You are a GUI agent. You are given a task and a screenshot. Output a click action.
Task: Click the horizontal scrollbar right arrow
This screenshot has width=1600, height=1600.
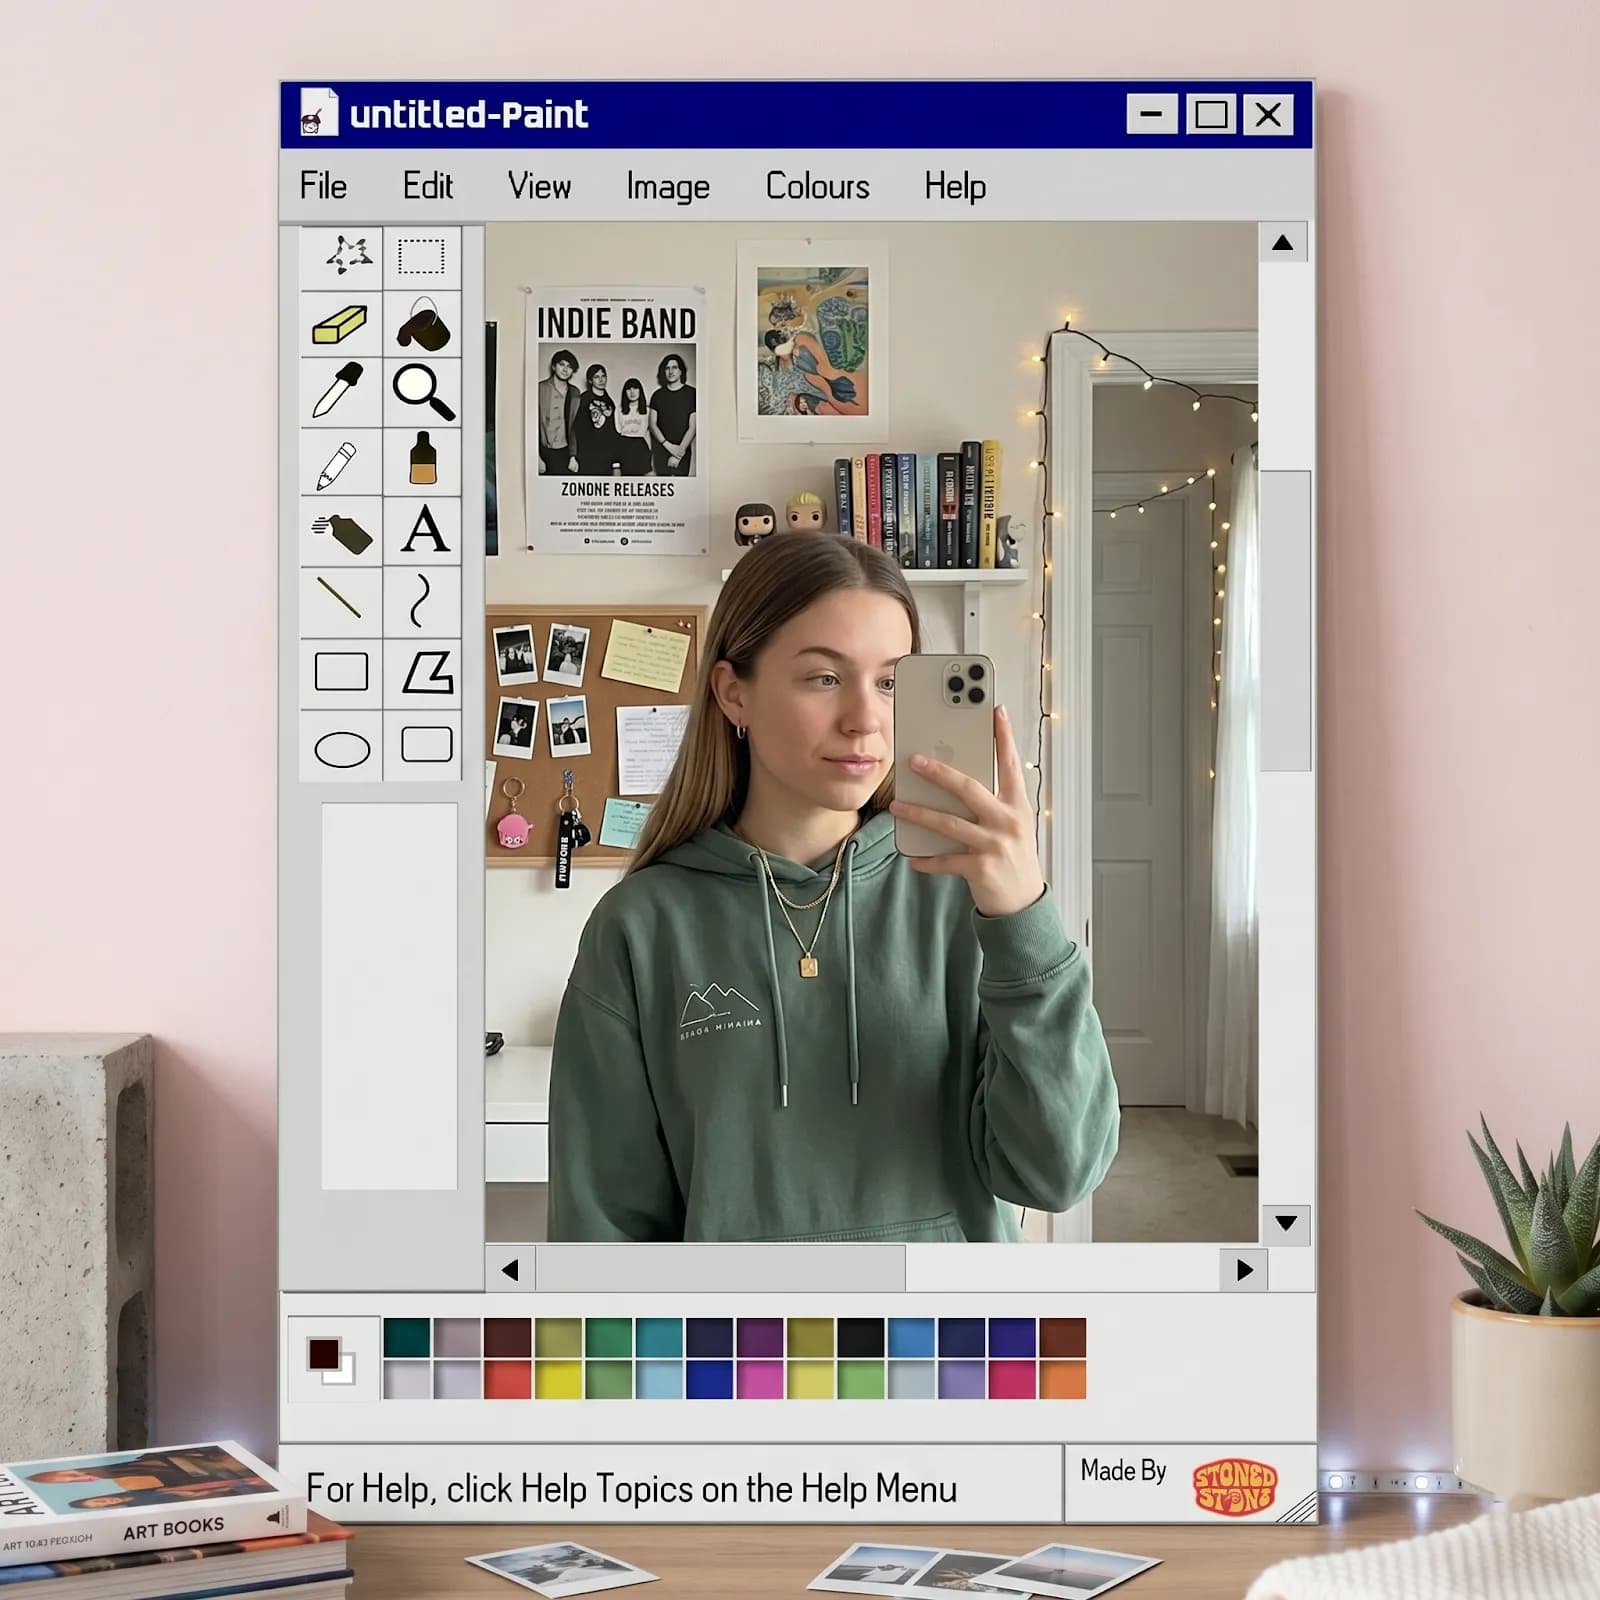[x=1244, y=1270]
